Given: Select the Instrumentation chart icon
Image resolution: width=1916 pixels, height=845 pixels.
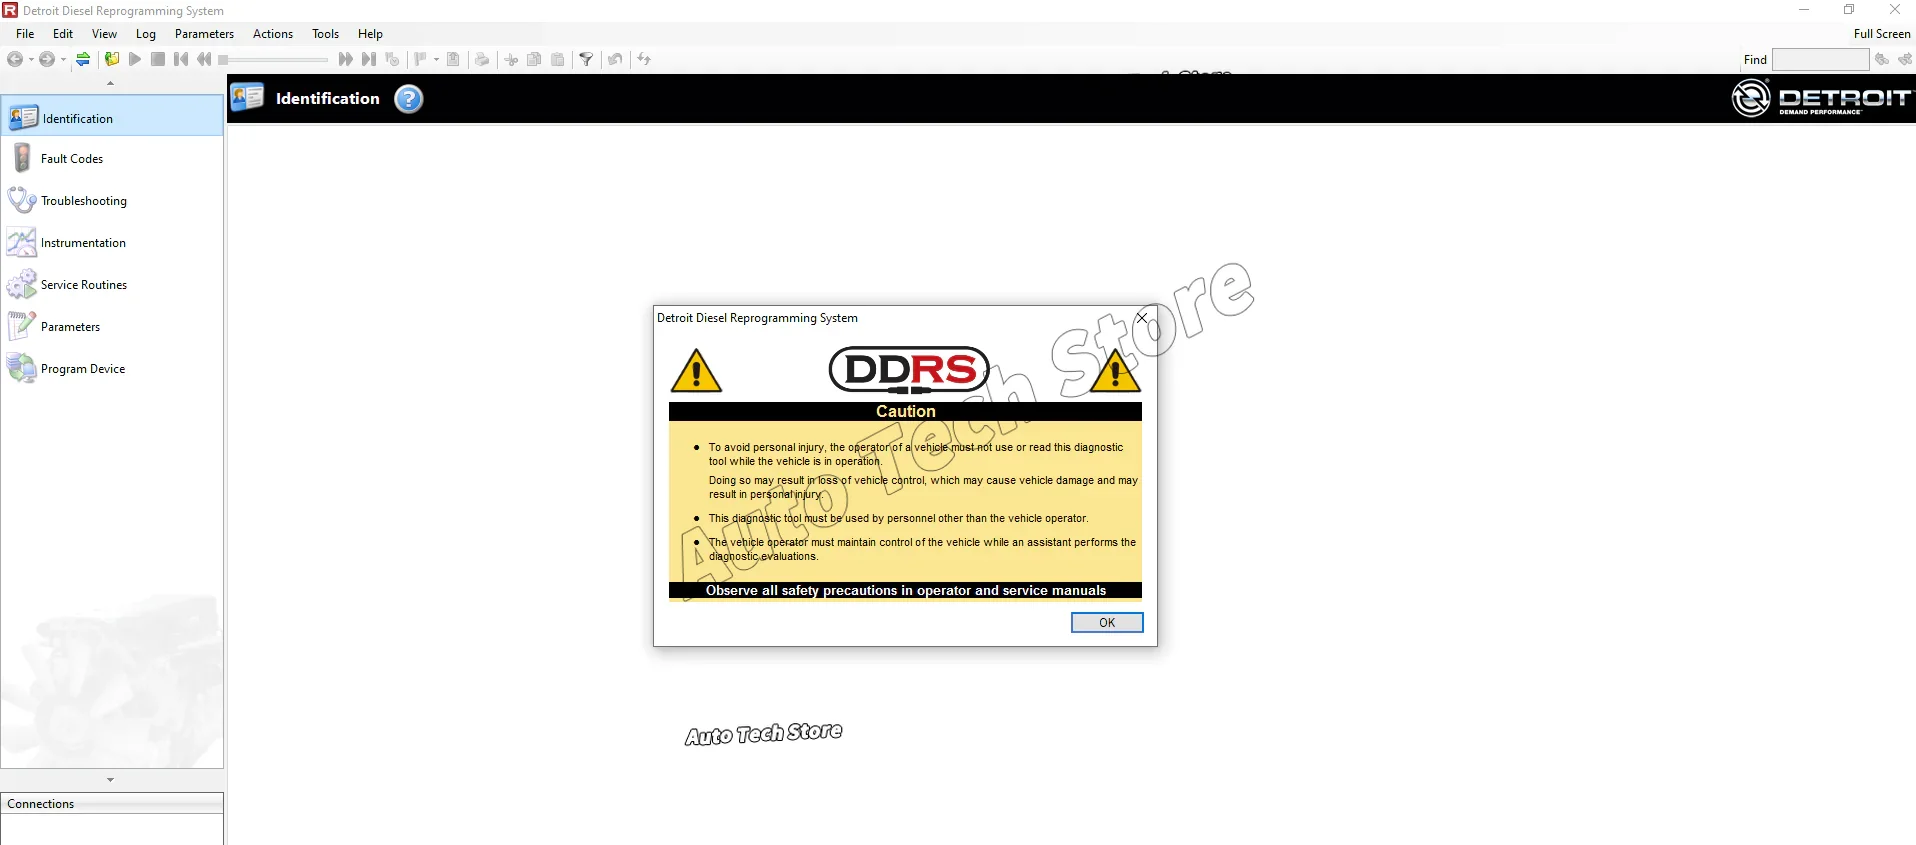Looking at the screenshot, I should click(22, 242).
